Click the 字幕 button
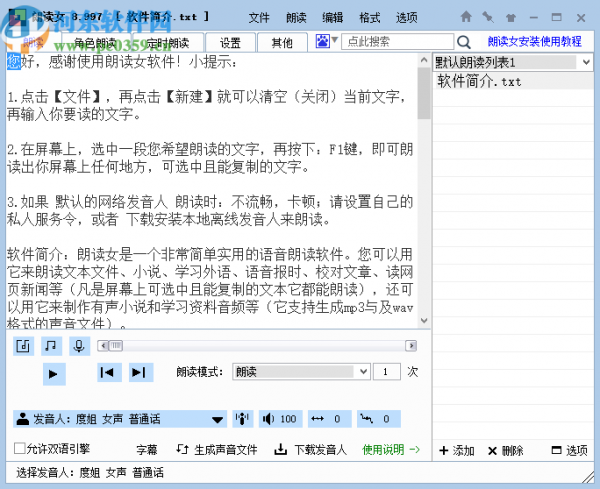 point(147,450)
